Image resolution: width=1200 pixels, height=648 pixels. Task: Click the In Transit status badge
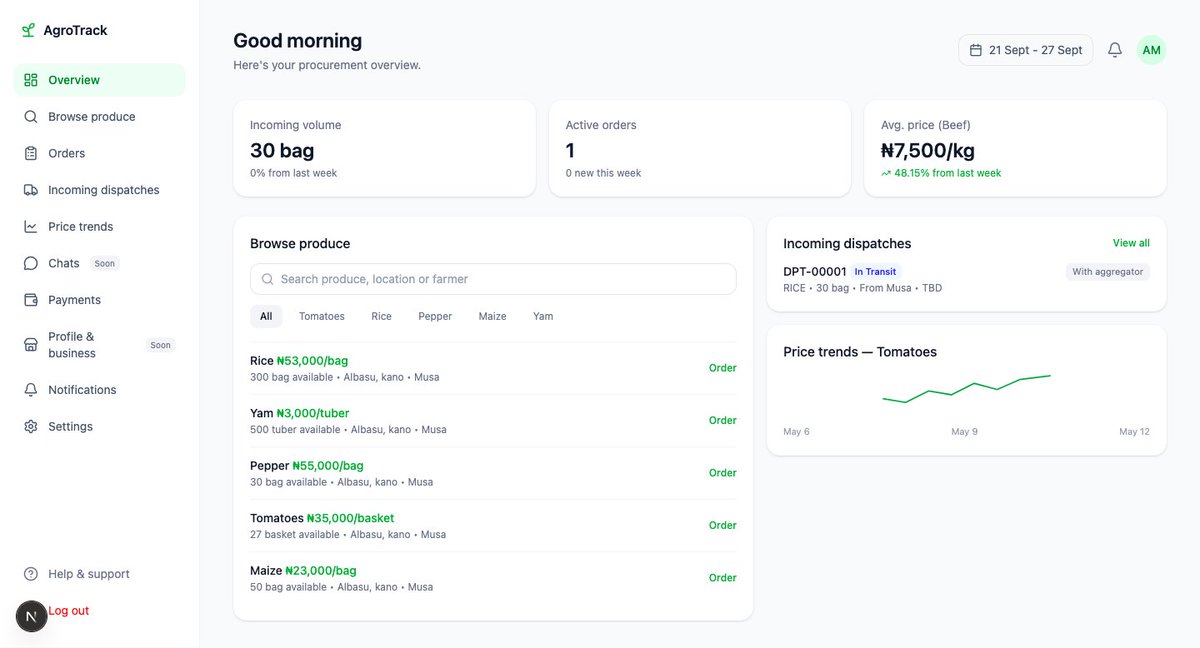(x=875, y=271)
